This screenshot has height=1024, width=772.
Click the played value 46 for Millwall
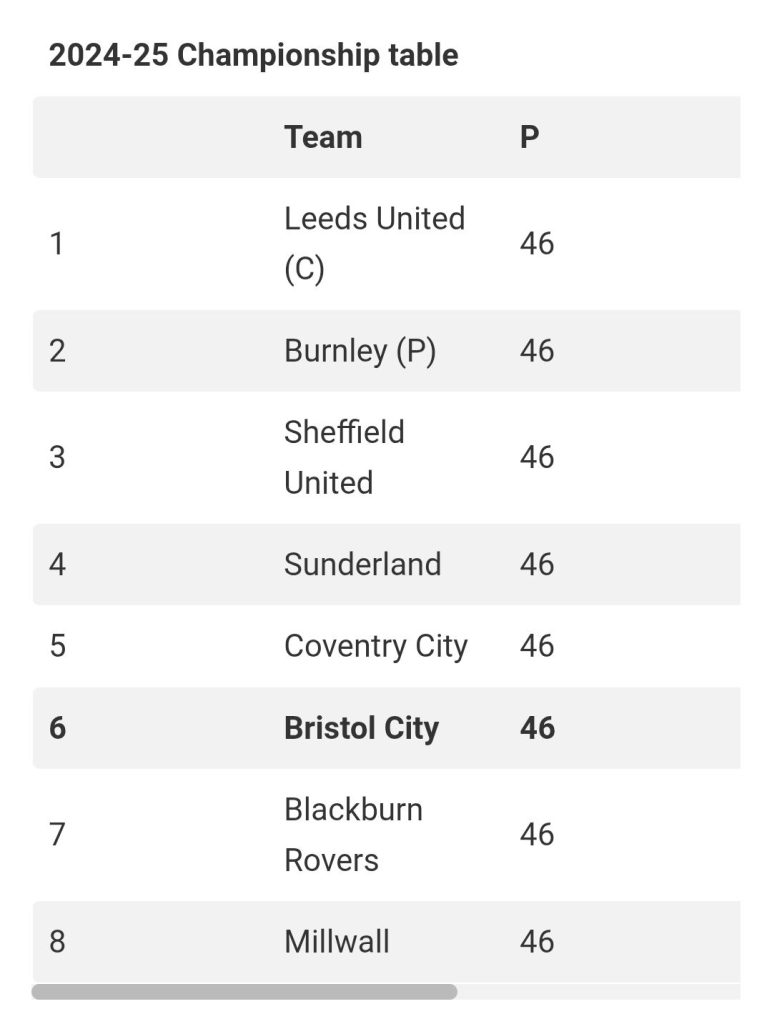point(537,942)
